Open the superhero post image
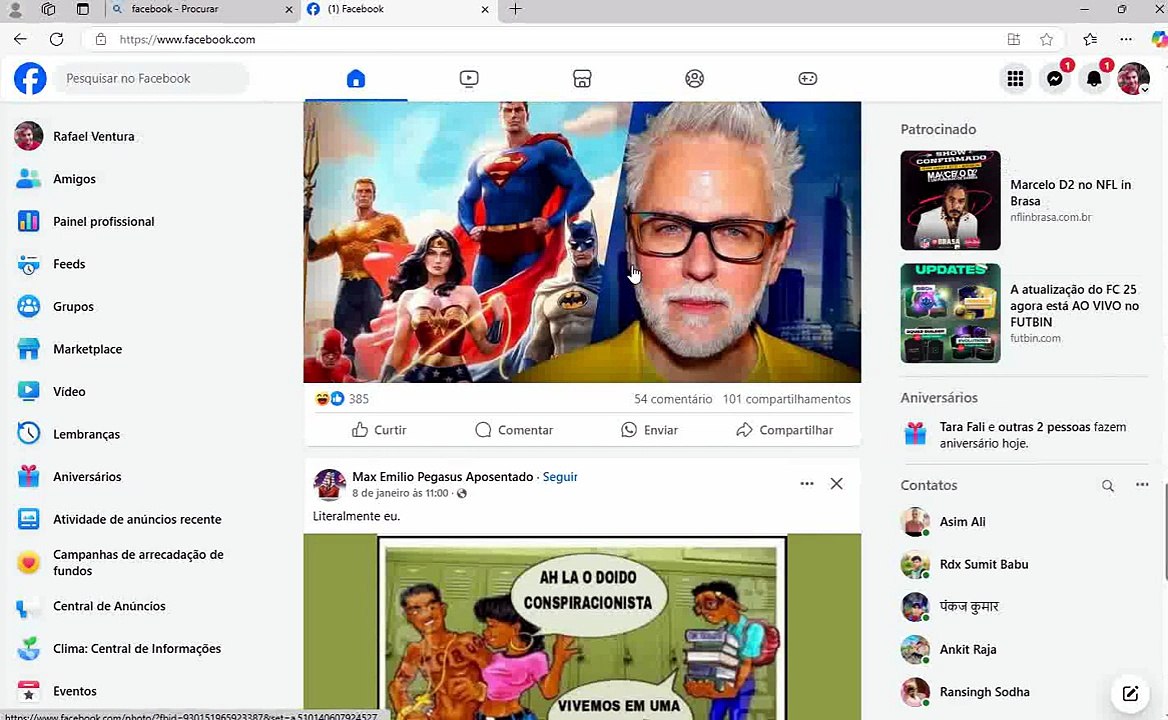The width and height of the screenshot is (1168, 720). (582, 242)
